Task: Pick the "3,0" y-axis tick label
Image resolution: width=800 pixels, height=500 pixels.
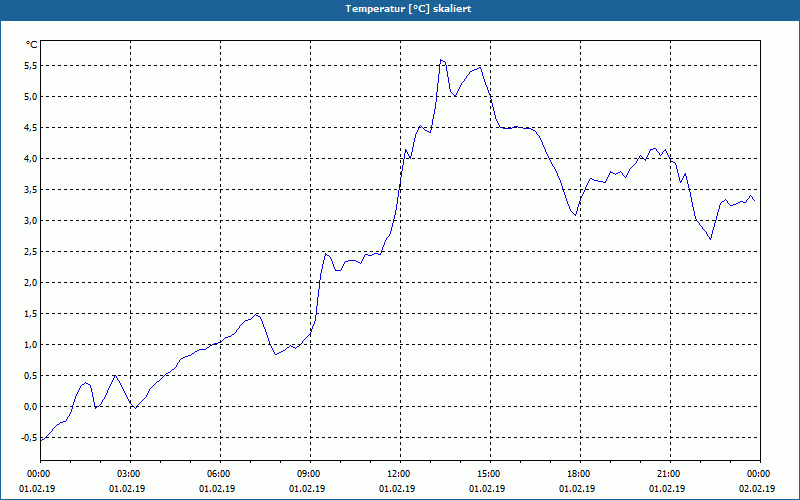Action: [x=31, y=220]
